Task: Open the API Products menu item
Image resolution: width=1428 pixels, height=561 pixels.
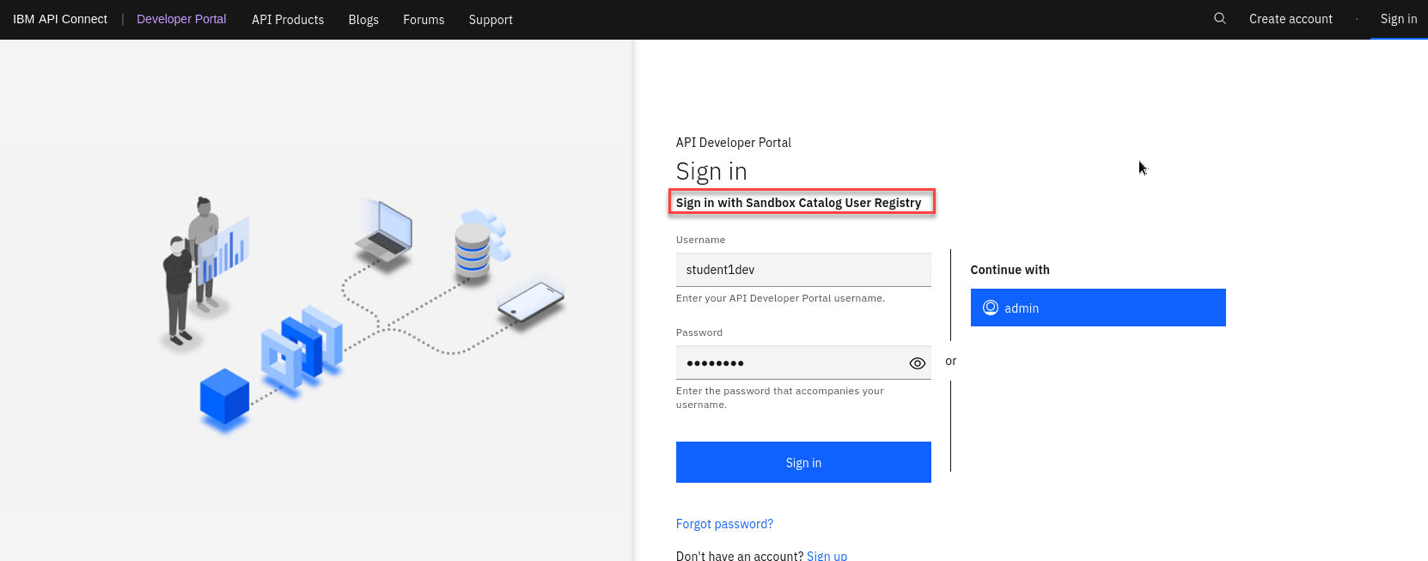Action: (x=287, y=19)
